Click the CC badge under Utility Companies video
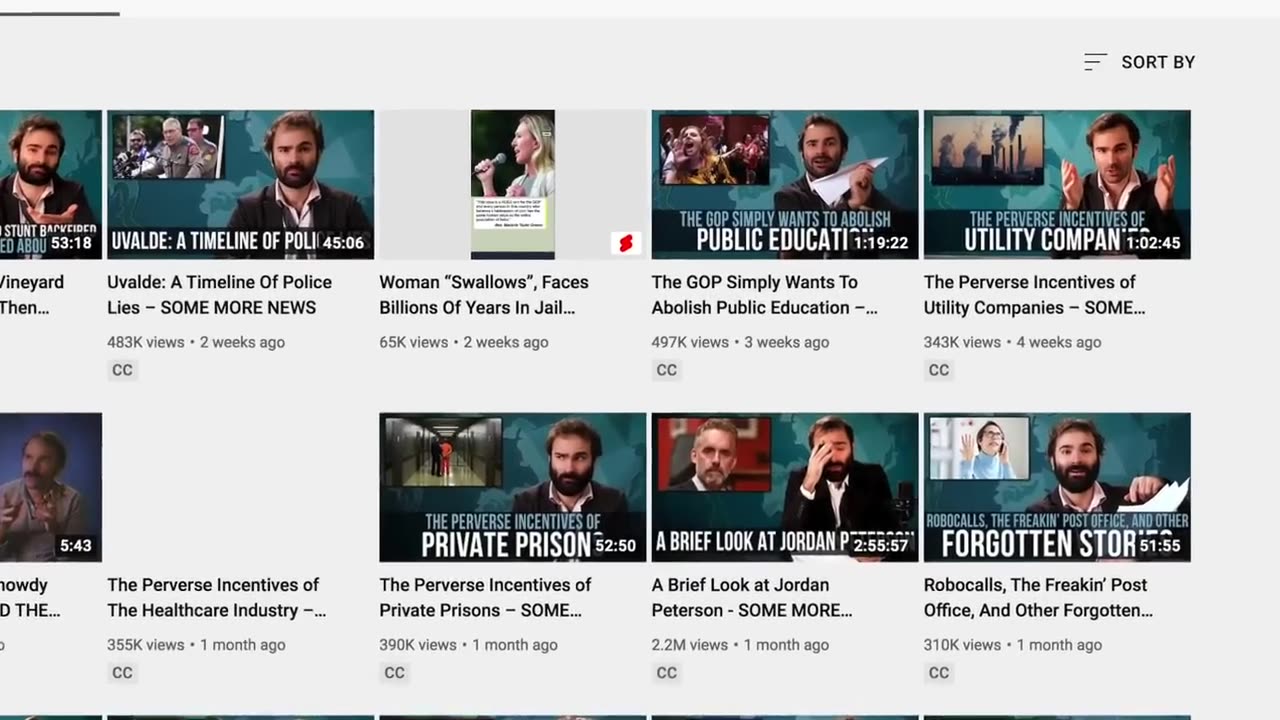The height and width of the screenshot is (720, 1280). click(x=939, y=370)
